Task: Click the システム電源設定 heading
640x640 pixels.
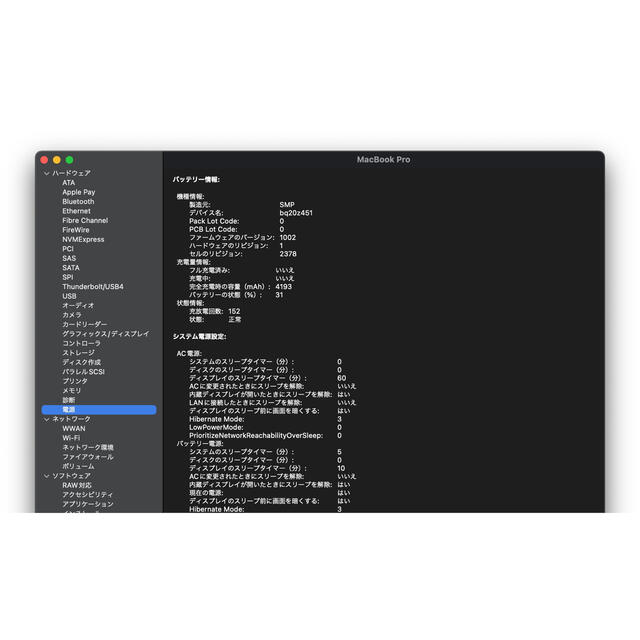Action: pyautogui.click(x=199, y=337)
